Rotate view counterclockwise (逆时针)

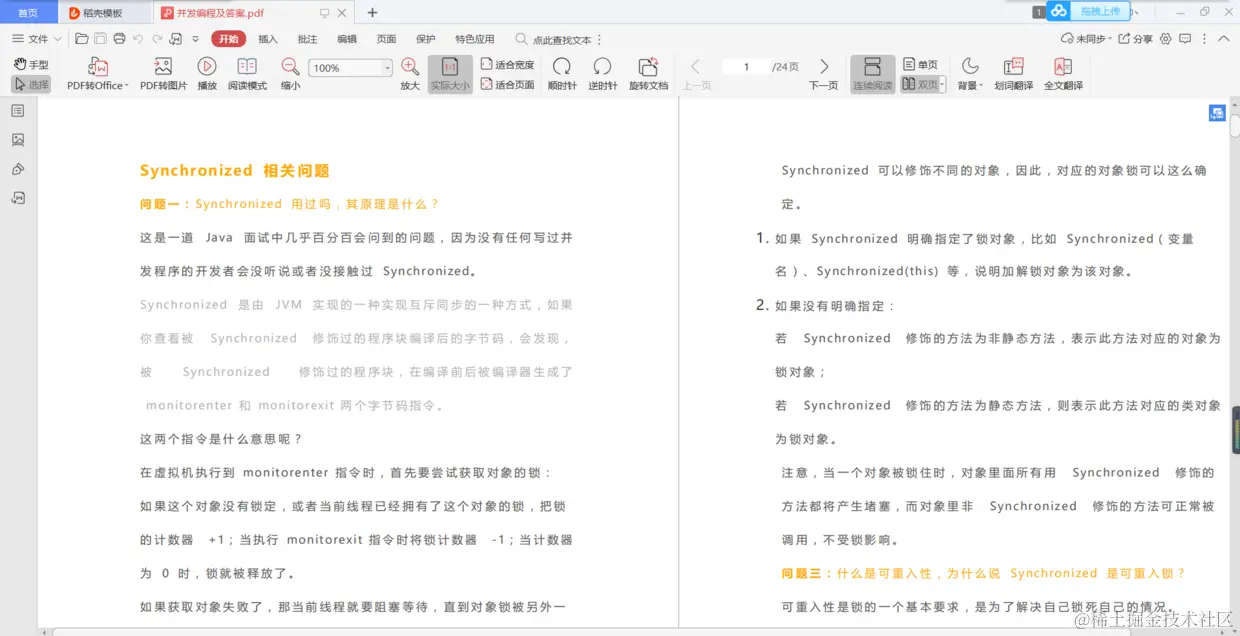coord(602,74)
